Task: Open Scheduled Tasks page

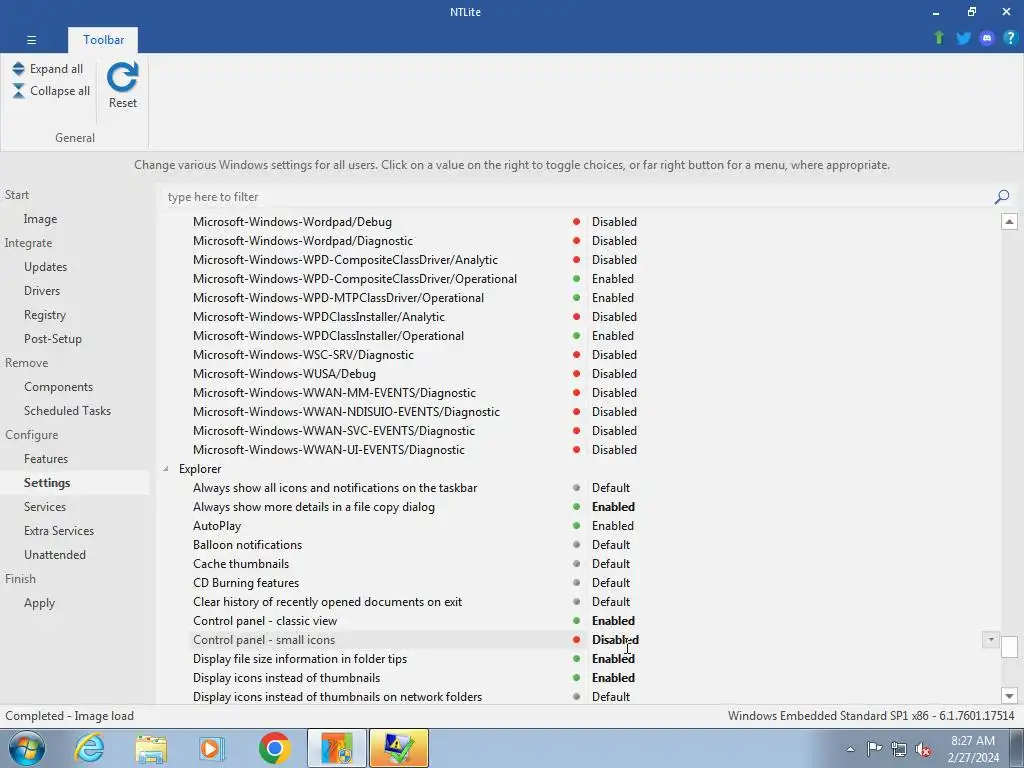Action: (67, 411)
